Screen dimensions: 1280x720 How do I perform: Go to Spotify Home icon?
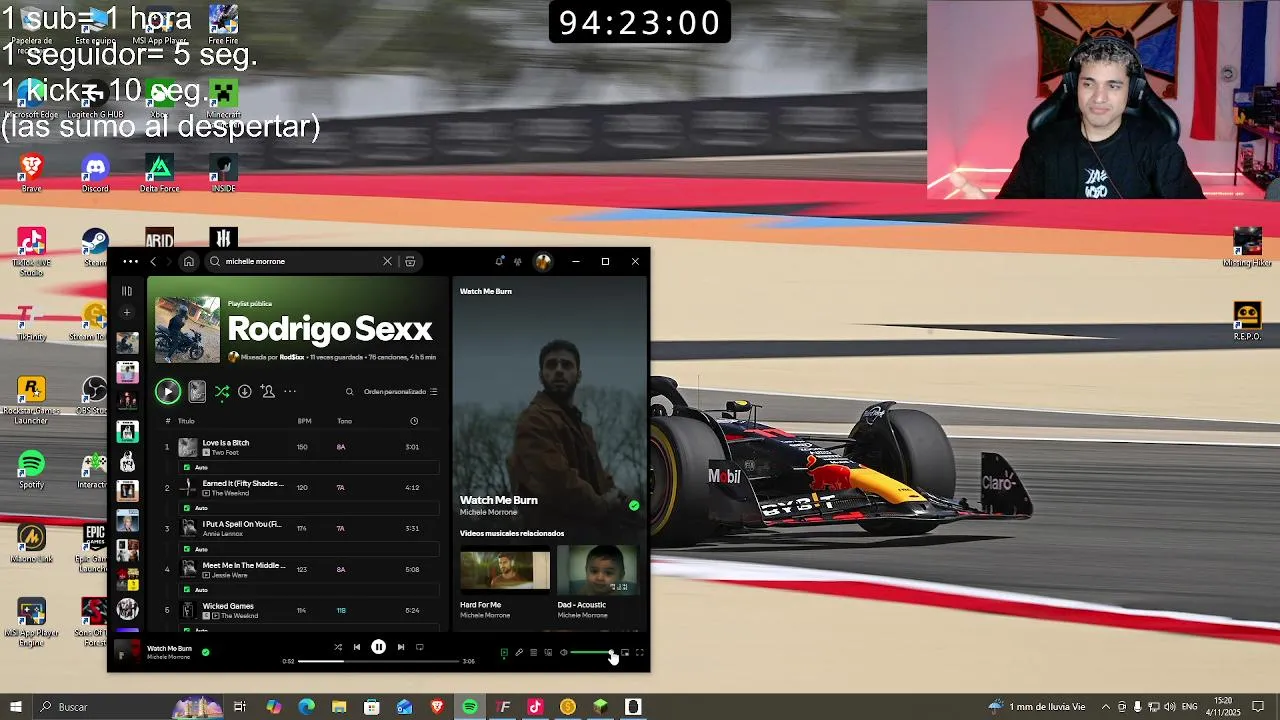click(x=188, y=261)
